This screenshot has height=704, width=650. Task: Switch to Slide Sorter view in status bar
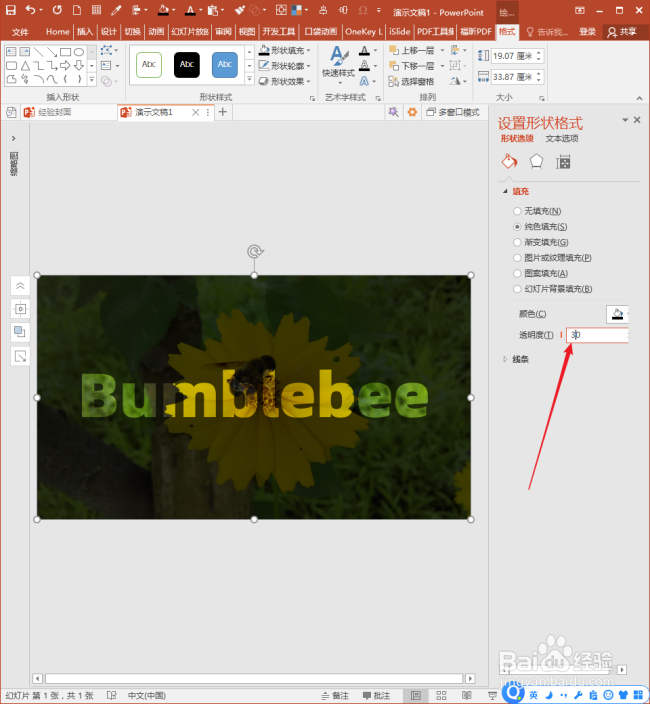[441, 695]
